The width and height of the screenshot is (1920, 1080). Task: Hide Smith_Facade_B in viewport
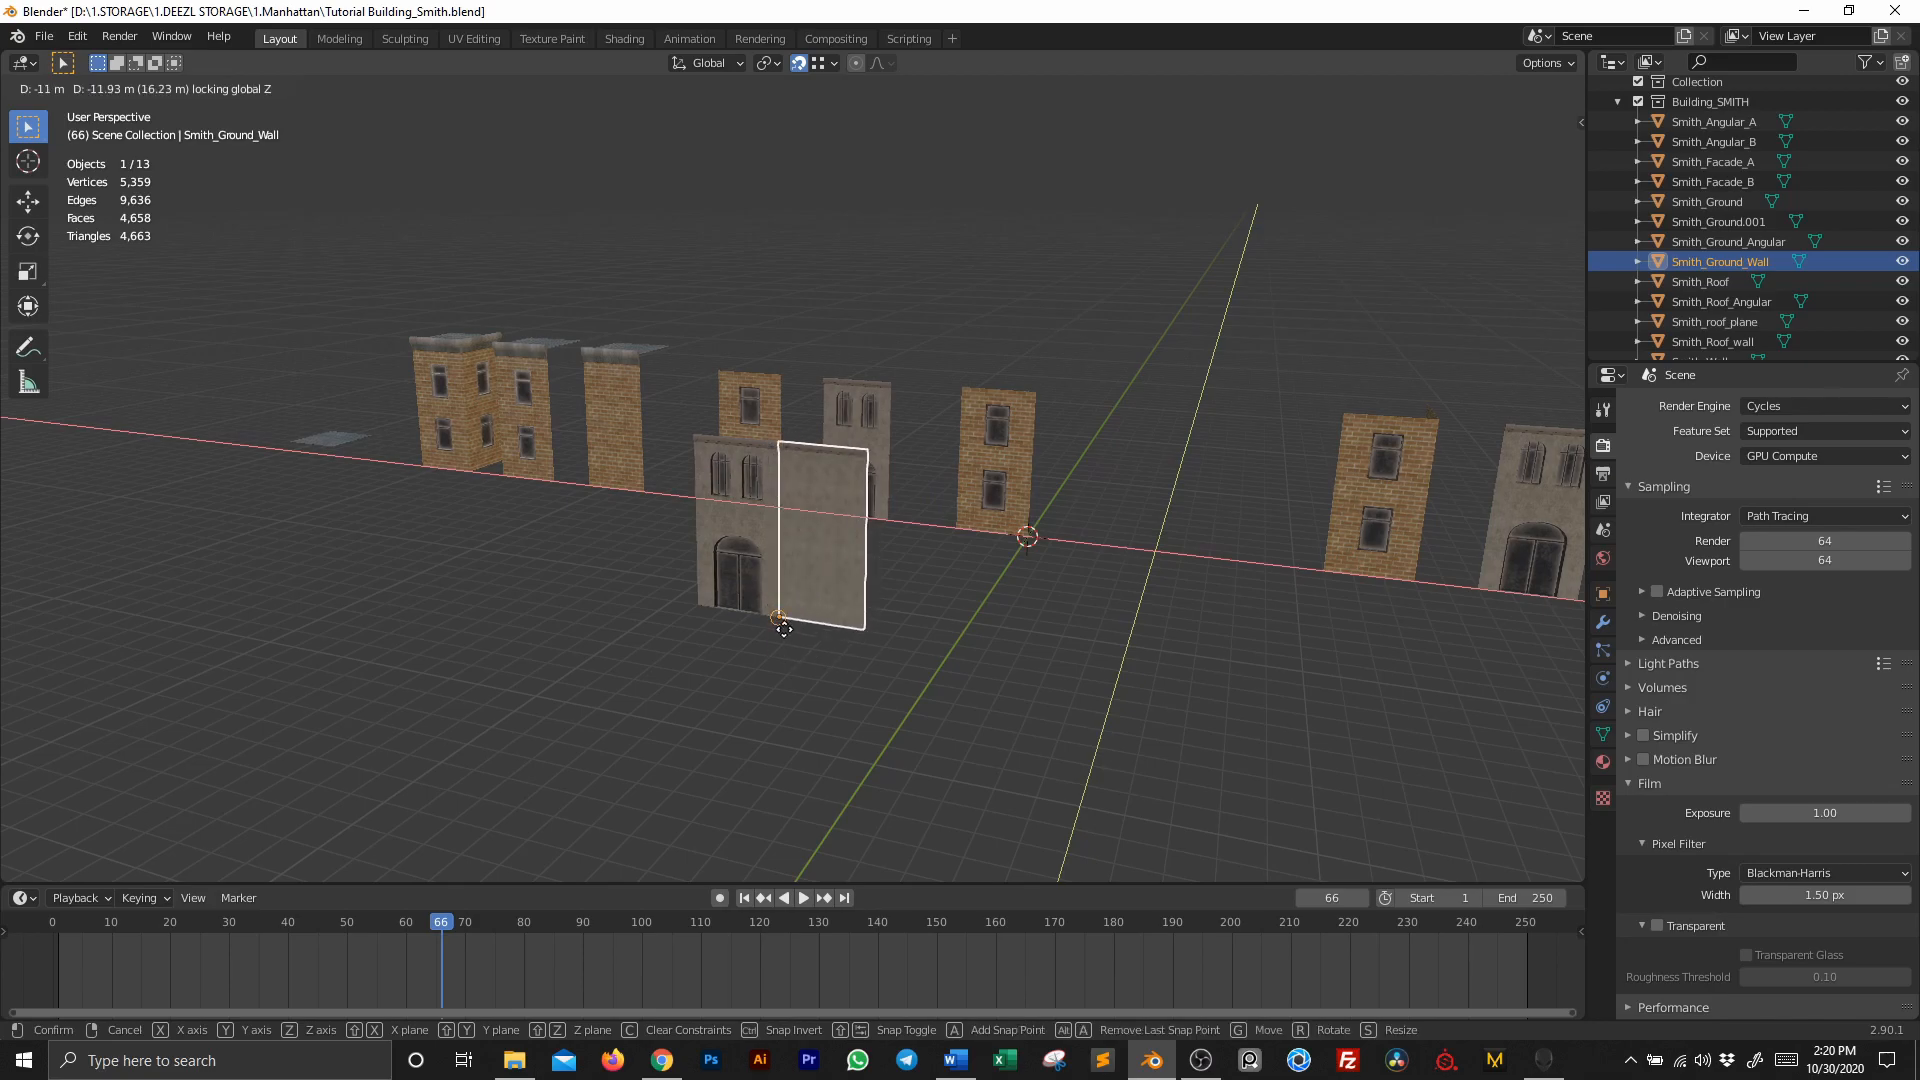[1902, 181]
